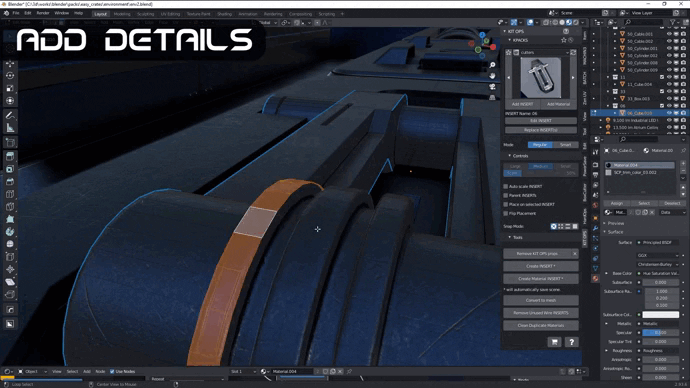Toggle the Use Nodes checkbox

[x=112, y=372]
